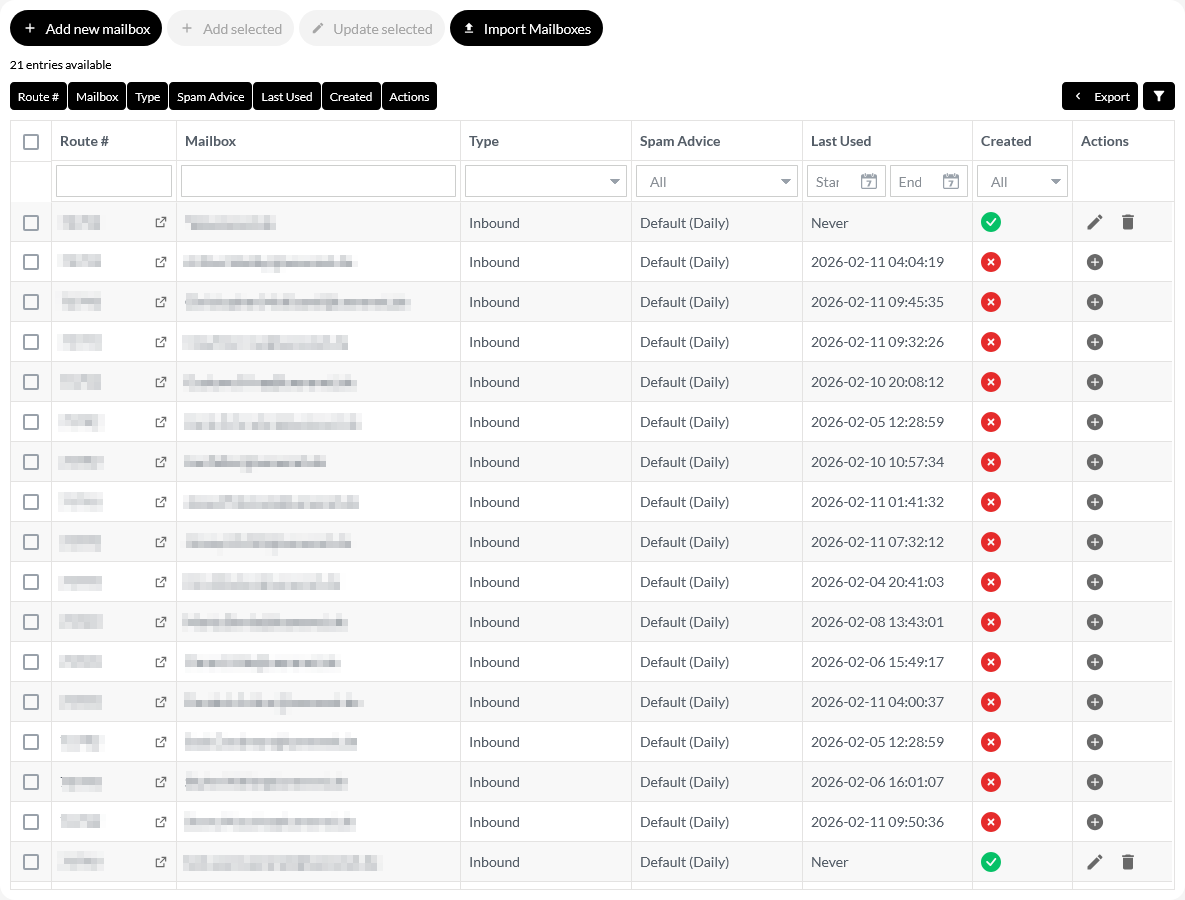Click Last Used start date calendar icon
This screenshot has width=1185, height=900.
coord(869,182)
